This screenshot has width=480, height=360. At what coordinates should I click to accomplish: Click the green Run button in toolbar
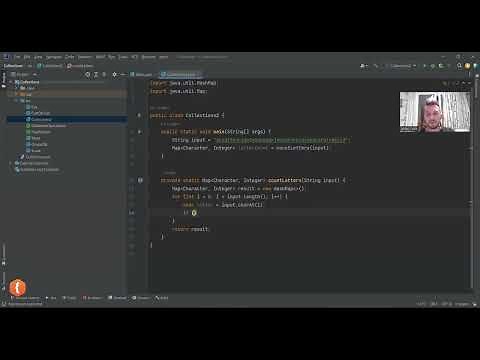pos(424,66)
